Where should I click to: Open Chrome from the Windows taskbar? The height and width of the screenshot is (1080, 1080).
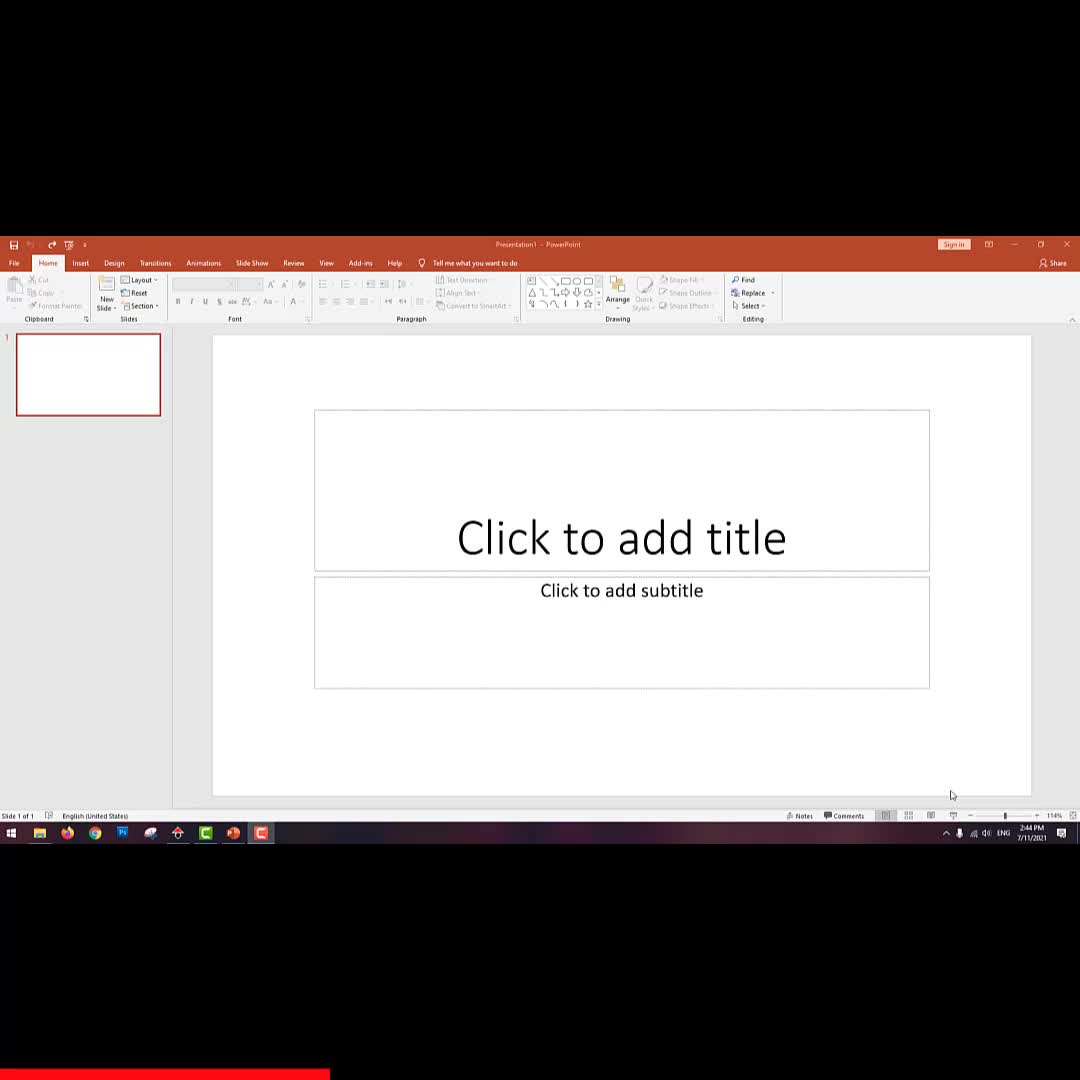[x=95, y=833]
